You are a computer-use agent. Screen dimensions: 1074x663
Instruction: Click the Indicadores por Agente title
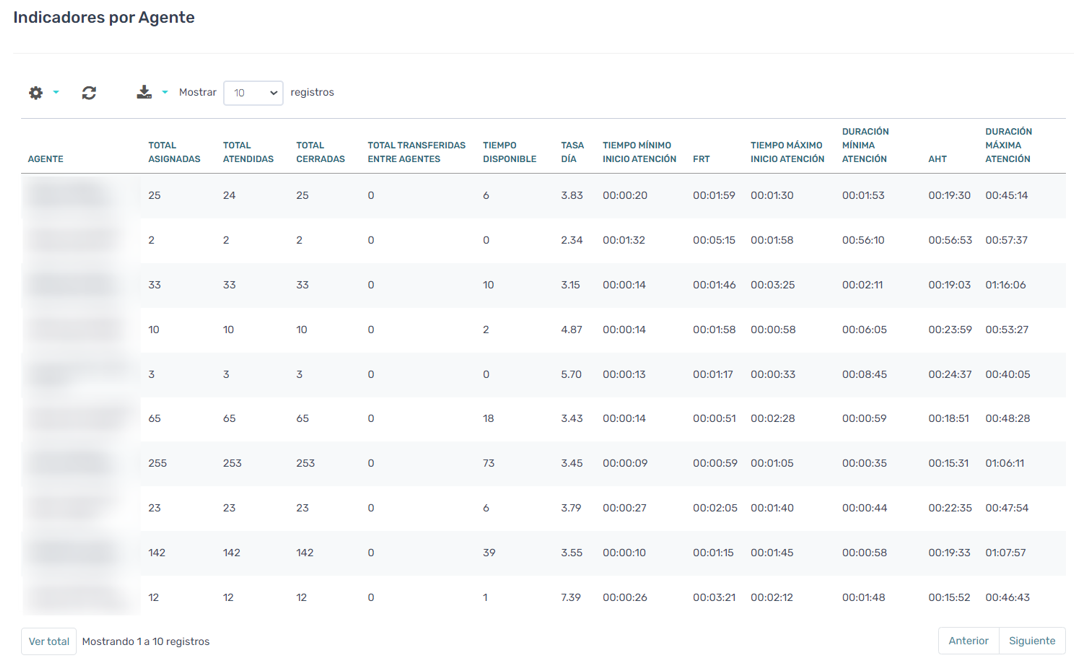click(x=104, y=17)
